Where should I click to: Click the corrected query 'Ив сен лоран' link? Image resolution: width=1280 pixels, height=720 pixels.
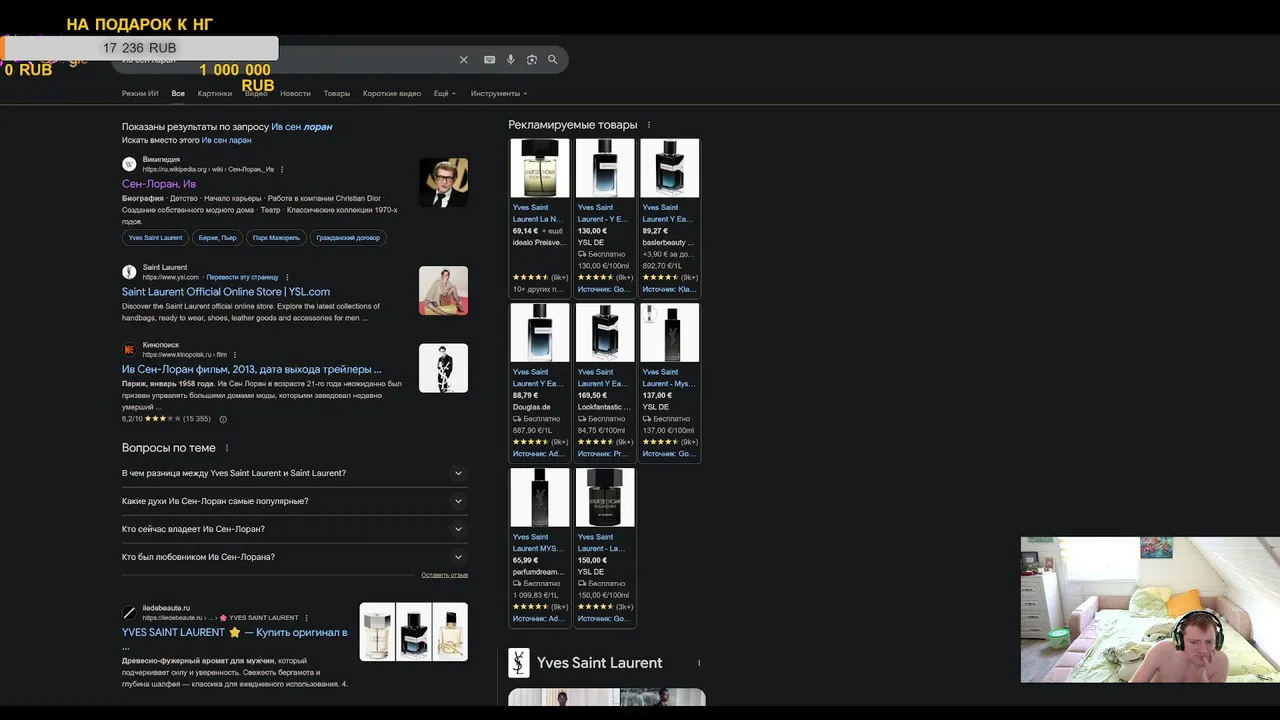(302, 127)
